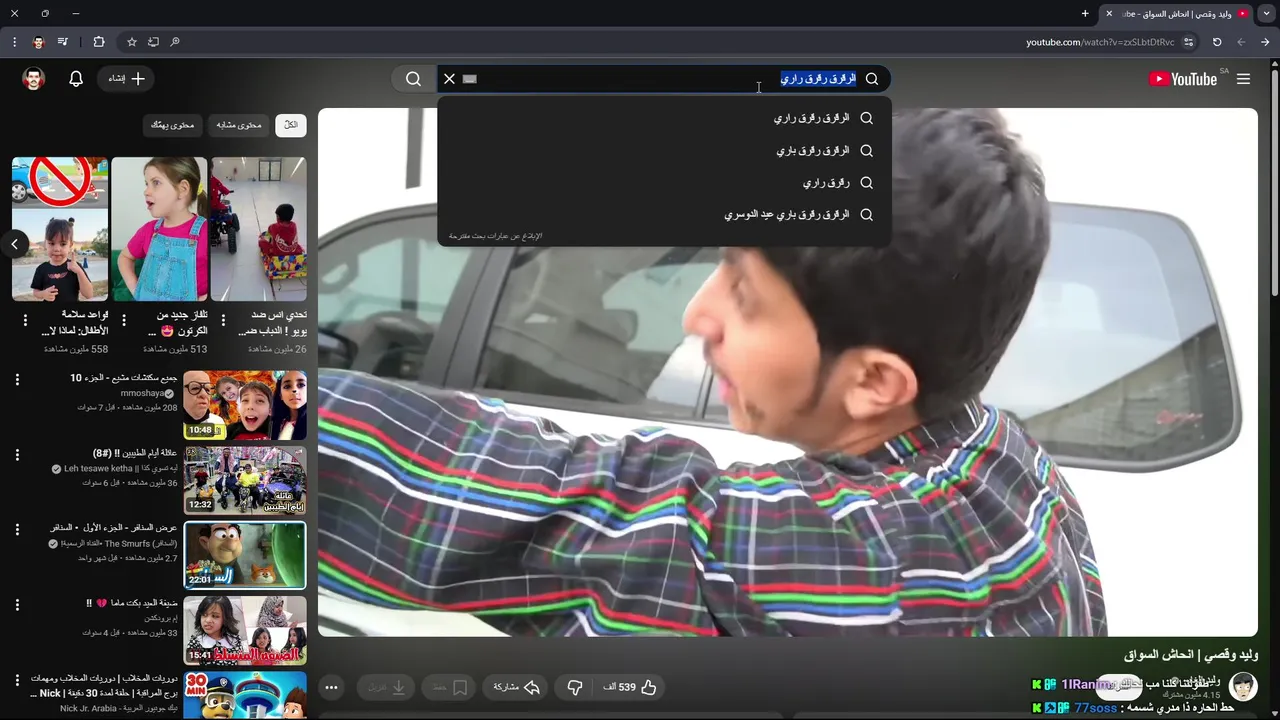Open short تحدي انس ضد يويو thumbnail
Viewport: 1280px width, 720px height.
(258, 229)
